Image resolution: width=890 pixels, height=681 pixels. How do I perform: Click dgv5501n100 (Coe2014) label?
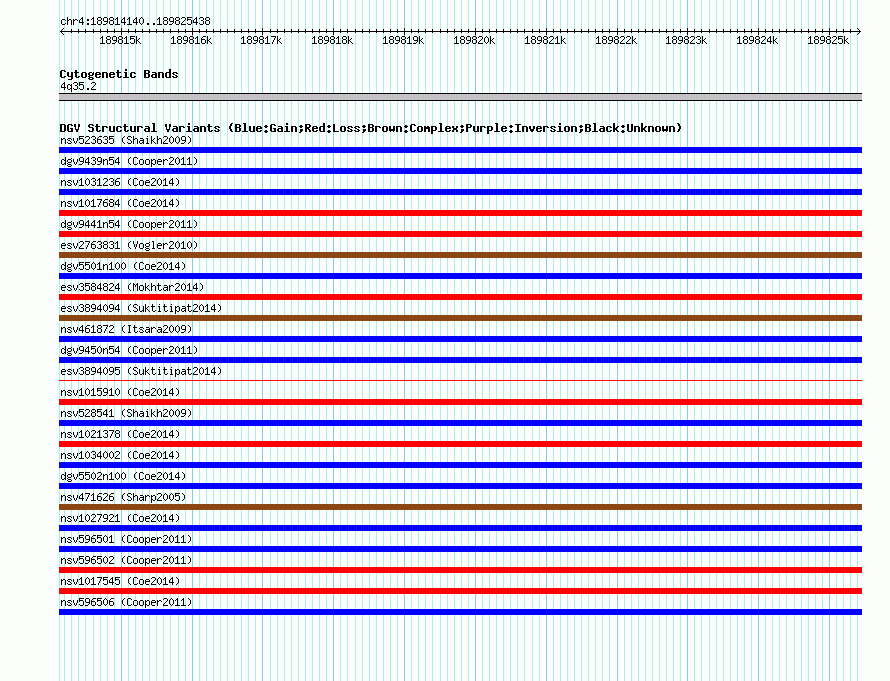(x=123, y=266)
